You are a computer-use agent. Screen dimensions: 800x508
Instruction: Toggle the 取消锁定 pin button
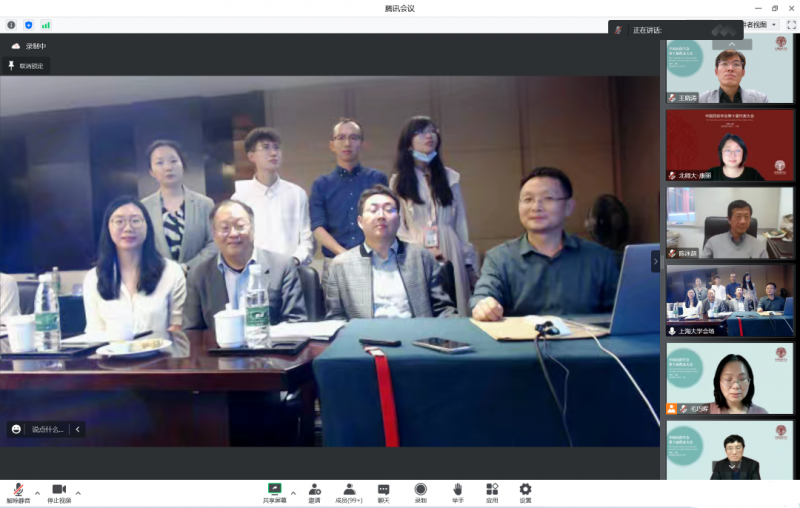pyautogui.click(x=27, y=65)
